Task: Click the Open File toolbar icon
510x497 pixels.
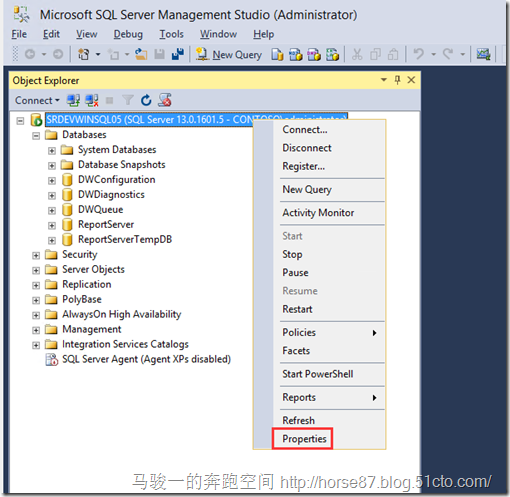Action: tap(141, 54)
